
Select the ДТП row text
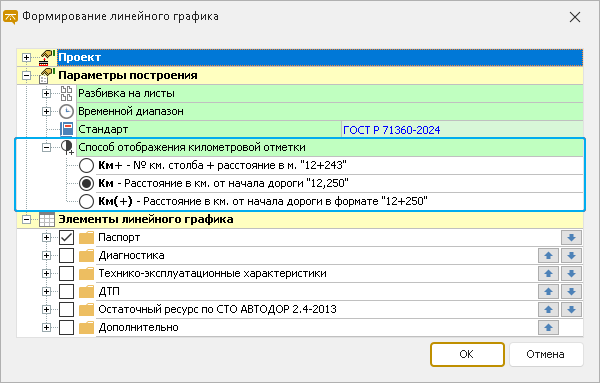coord(109,292)
